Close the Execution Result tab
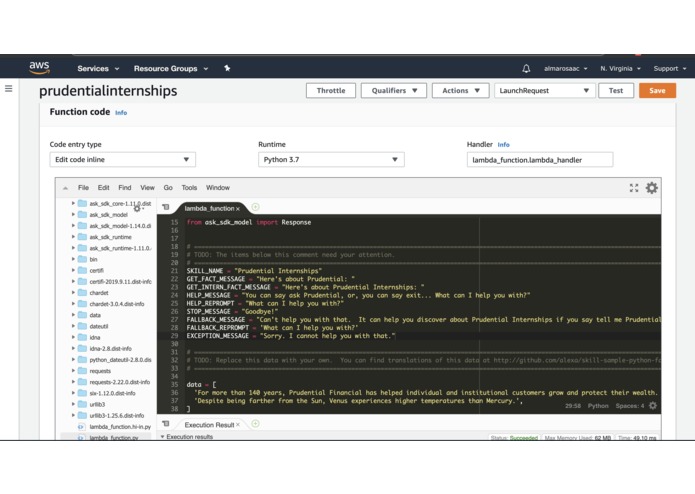Image resolution: width=695 pixels, height=494 pixels. 238,425
